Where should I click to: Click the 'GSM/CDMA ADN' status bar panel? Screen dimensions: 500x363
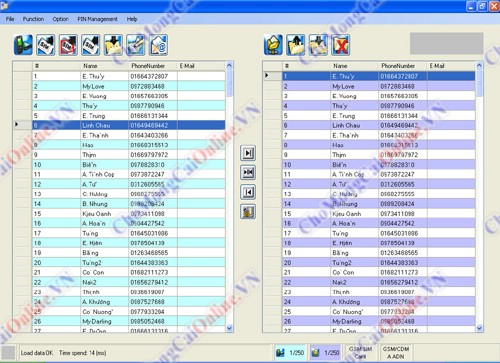[x=396, y=352]
